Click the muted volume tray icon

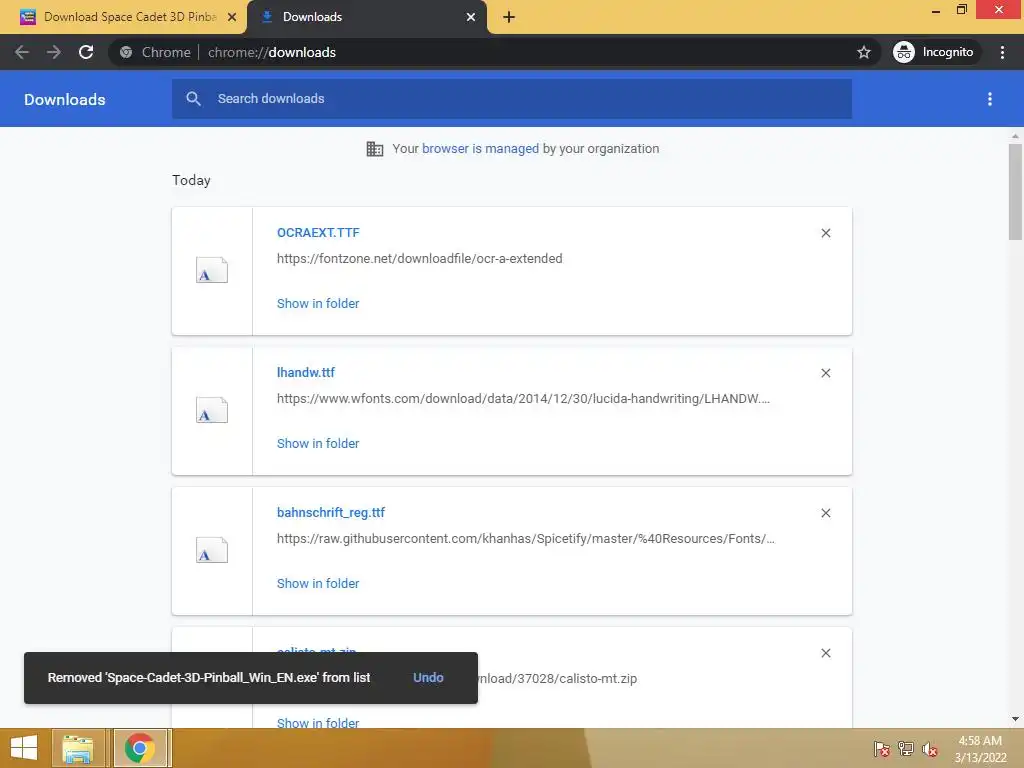(930, 749)
